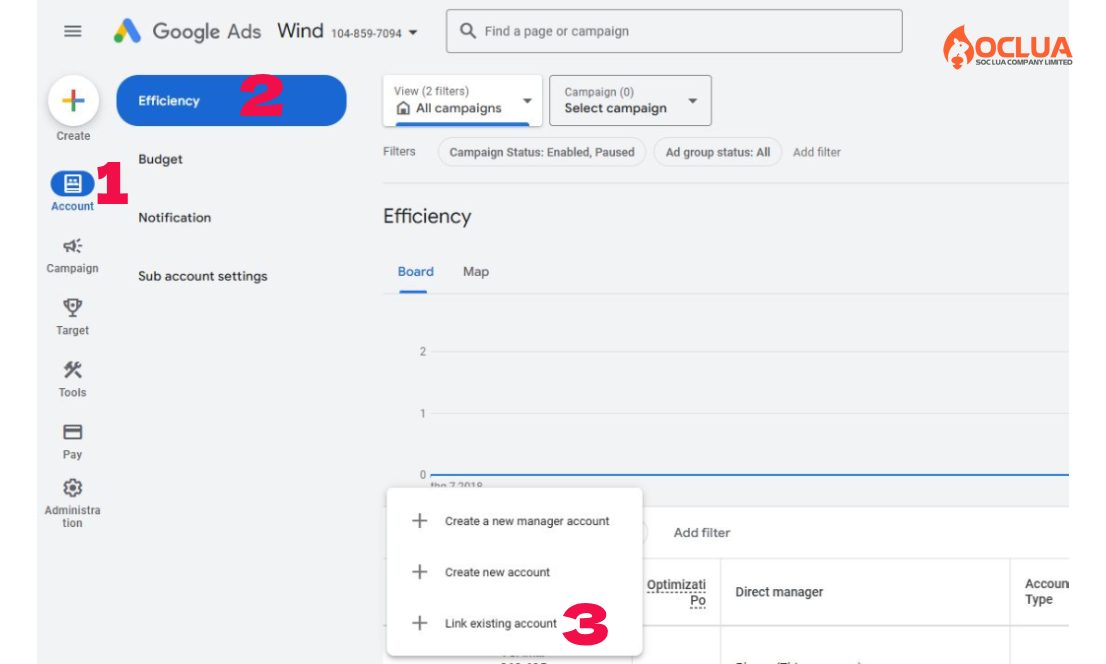The width and height of the screenshot is (1106, 664).
Task: Switch to the Map tab
Action: point(476,272)
